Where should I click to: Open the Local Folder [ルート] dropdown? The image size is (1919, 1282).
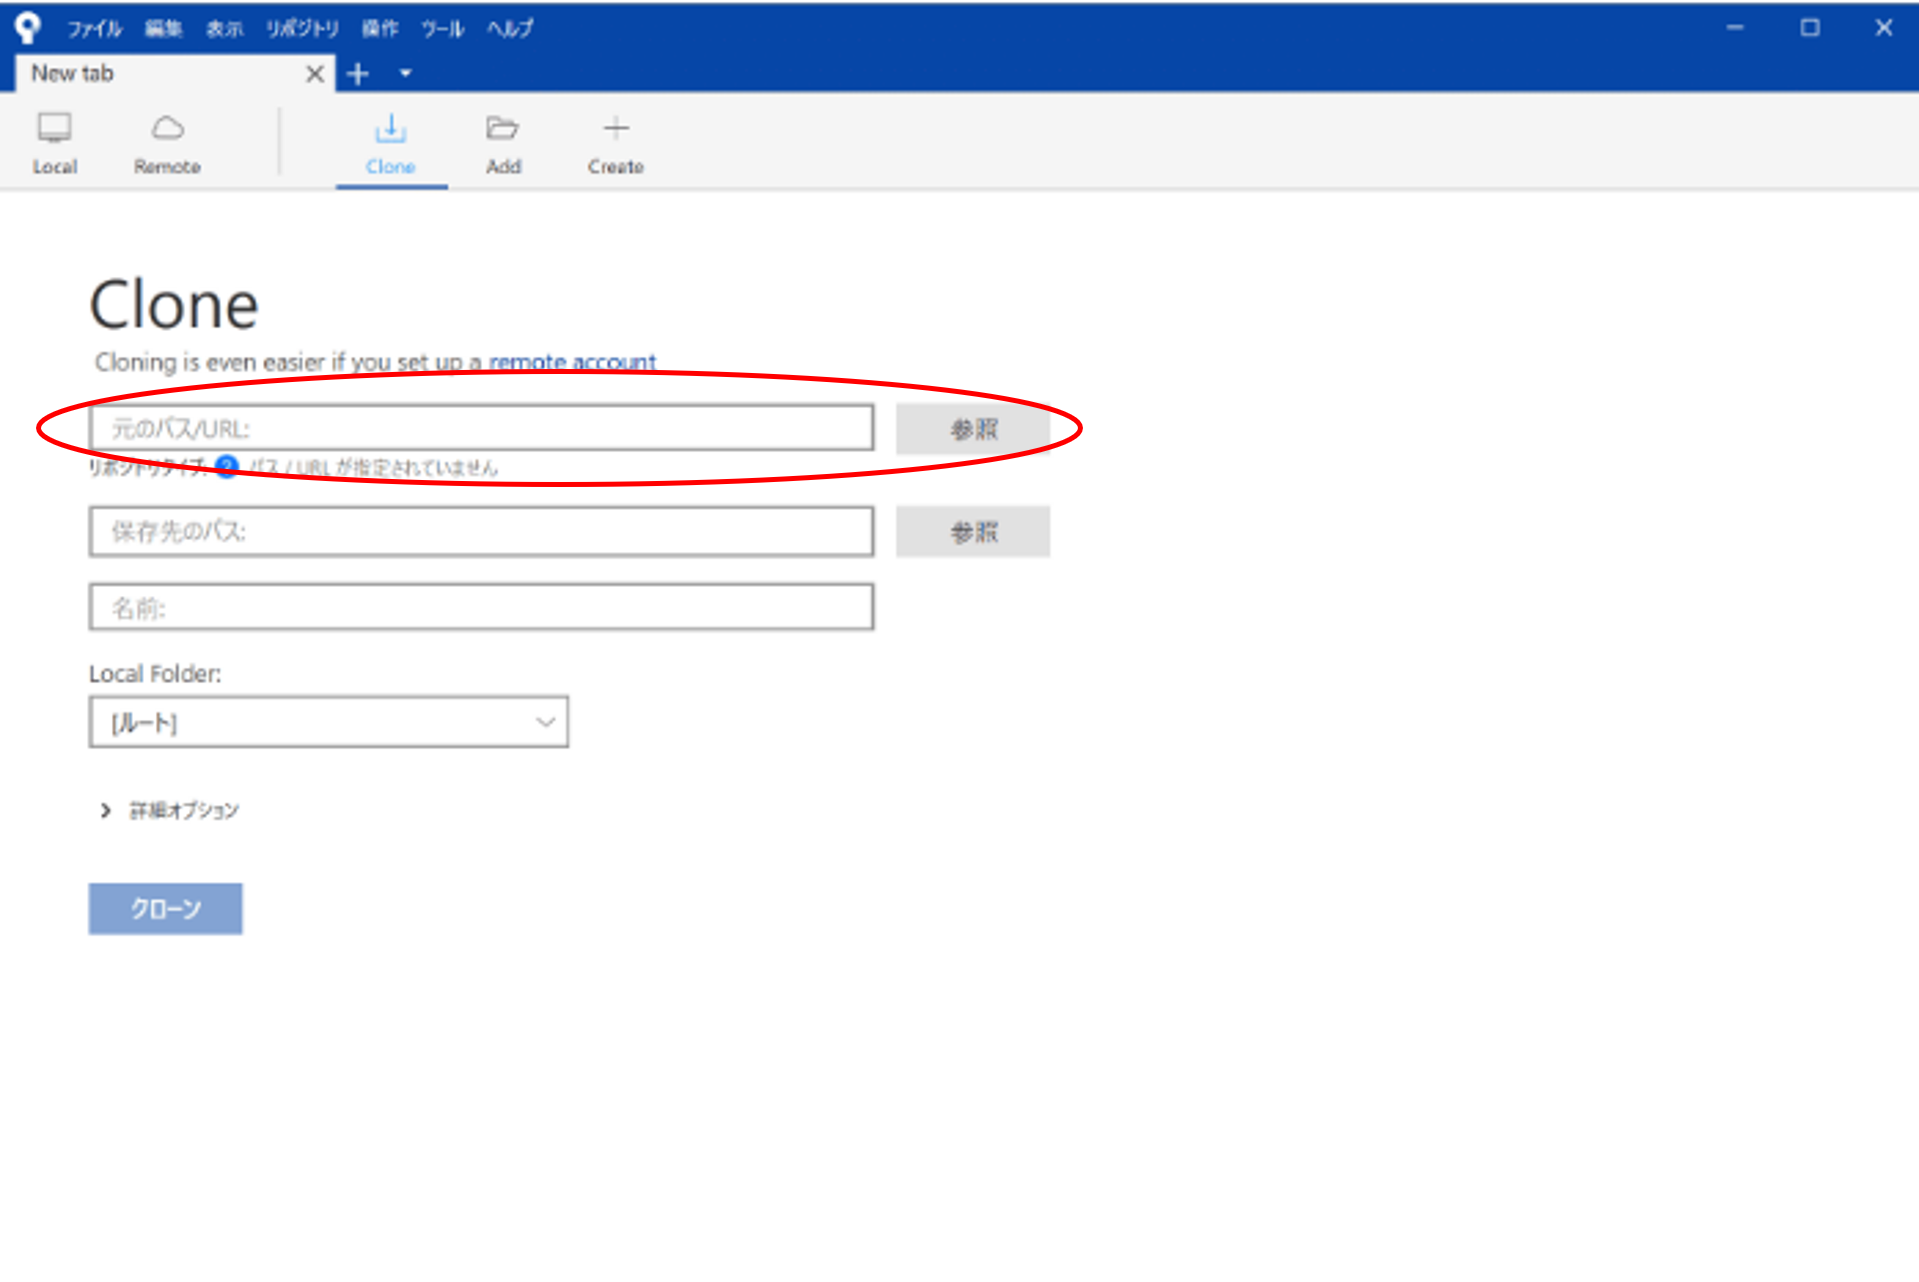[x=328, y=722]
